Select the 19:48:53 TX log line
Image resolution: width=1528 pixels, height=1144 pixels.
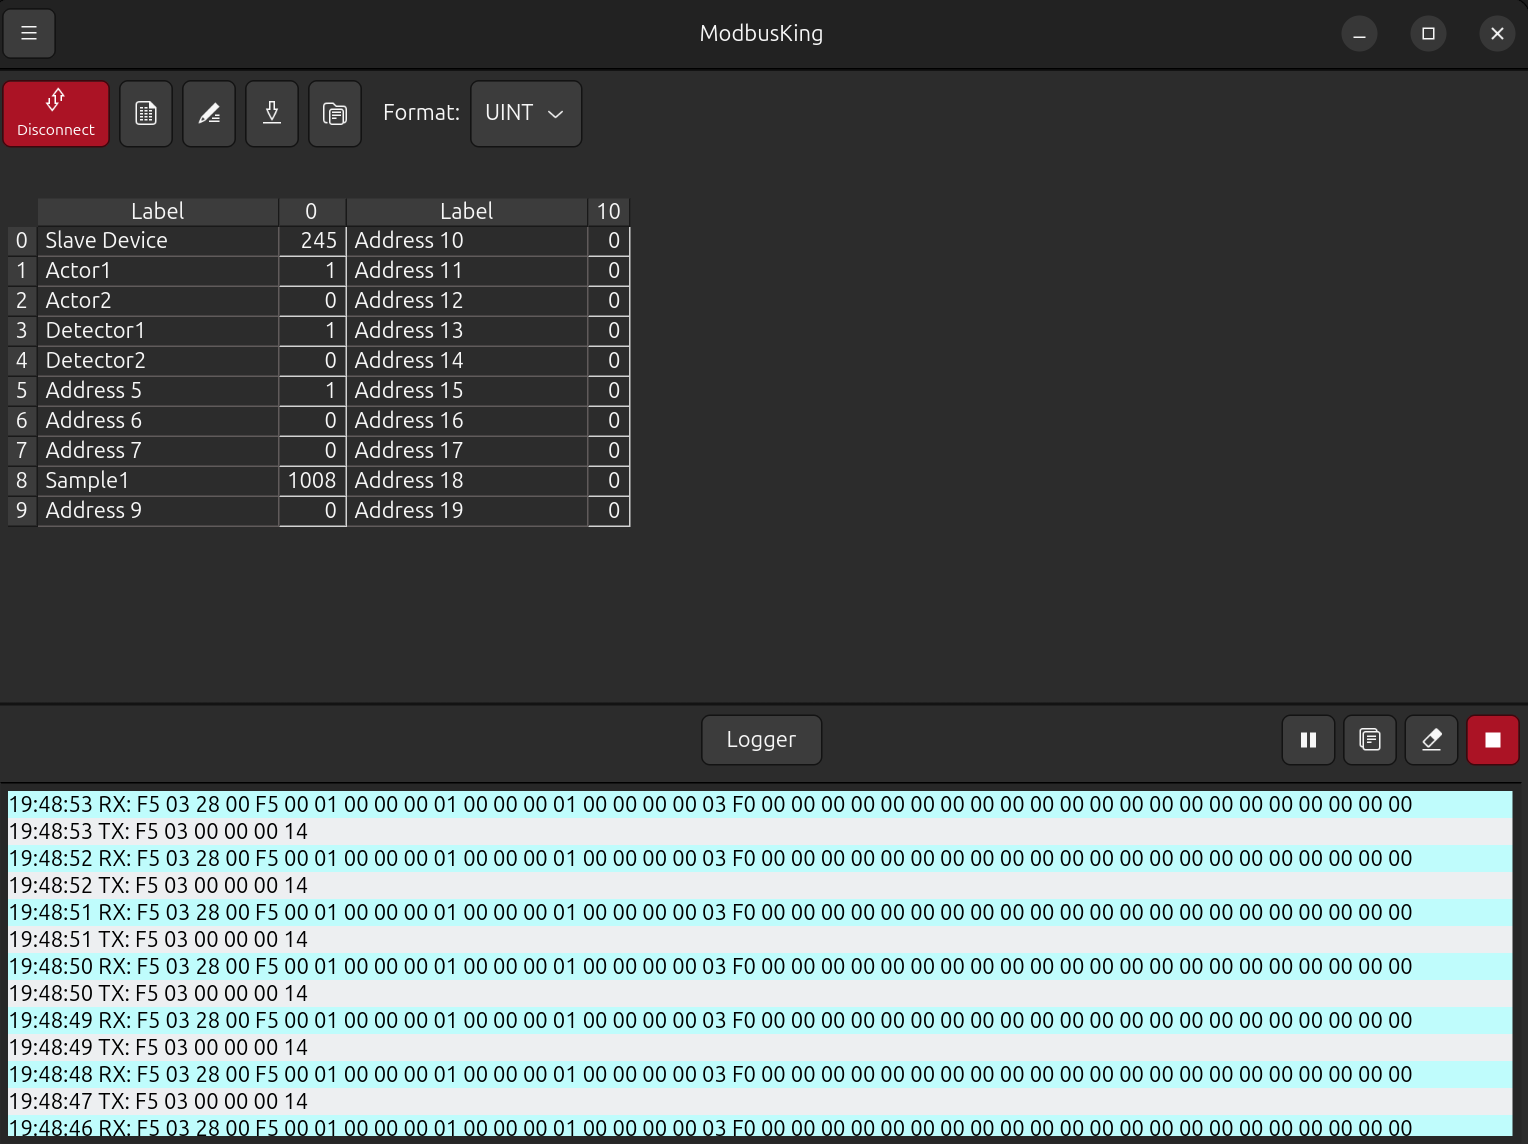(158, 832)
